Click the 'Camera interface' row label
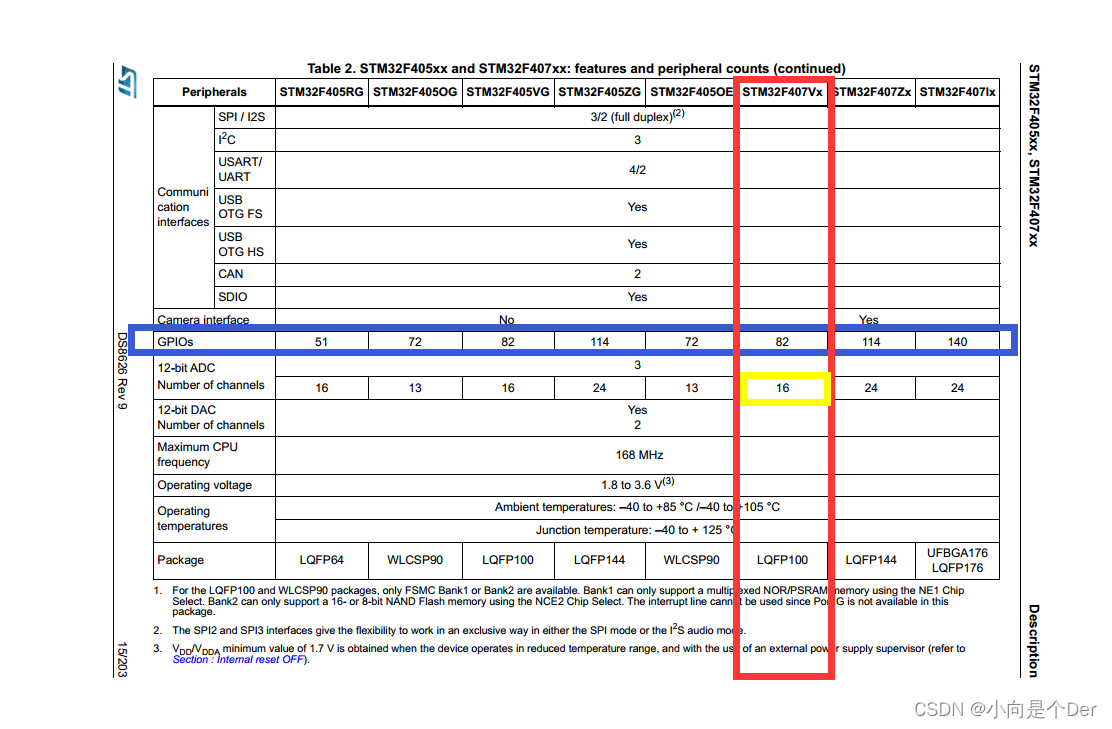Viewport: 1112px width, 729px height. click(x=203, y=320)
